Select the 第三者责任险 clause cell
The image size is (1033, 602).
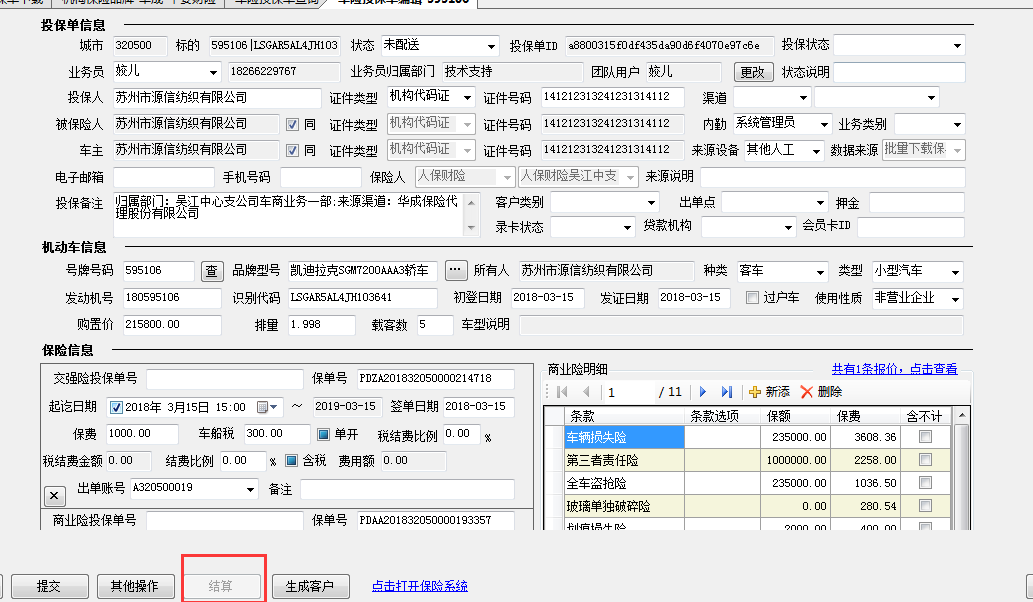point(624,460)
